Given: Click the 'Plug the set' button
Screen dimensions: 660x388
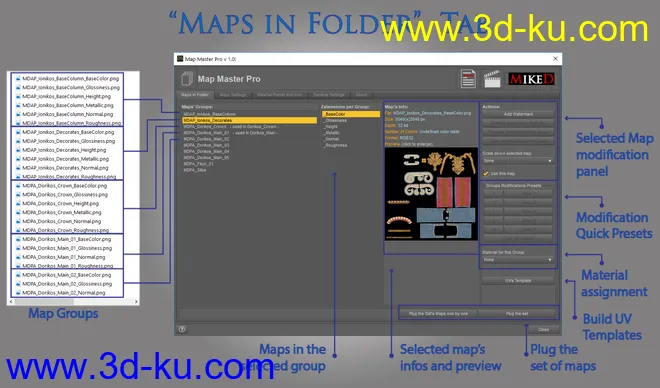Looking at the screenshot, I should click(517, 314).
